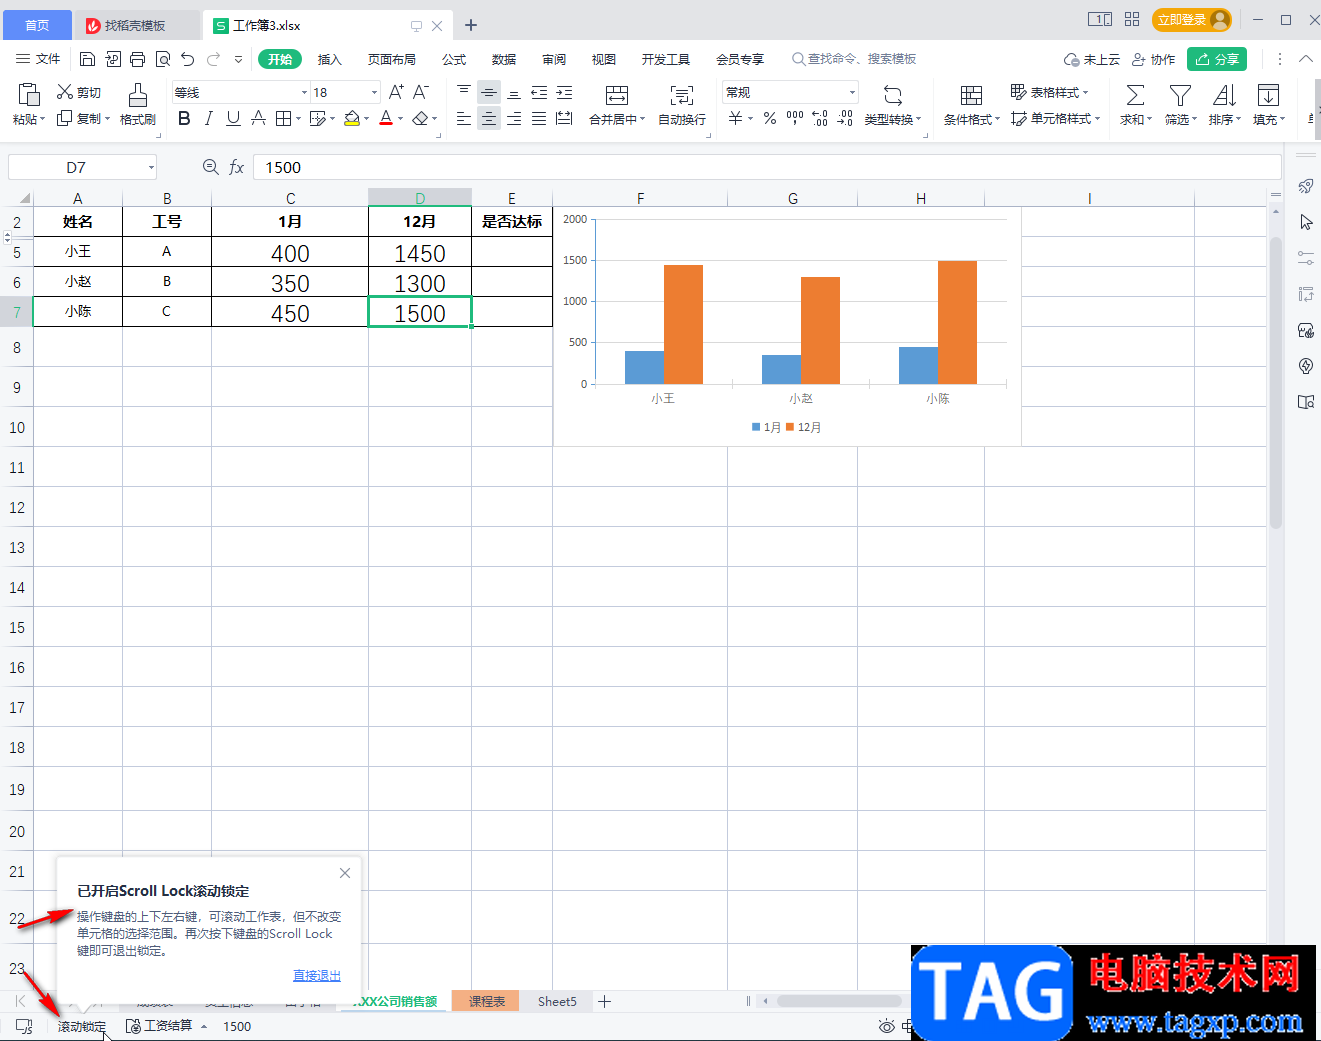Close the Scroll Lock notification popup
Image resolution: width=1321 pixels, height=1041 pixels.
[345, 873]
